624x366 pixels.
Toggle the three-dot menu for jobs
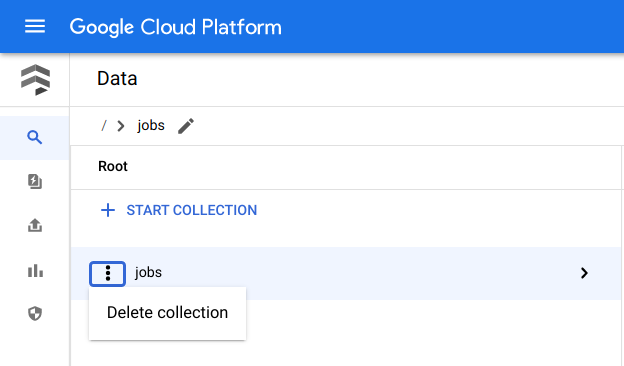(107, 273)
